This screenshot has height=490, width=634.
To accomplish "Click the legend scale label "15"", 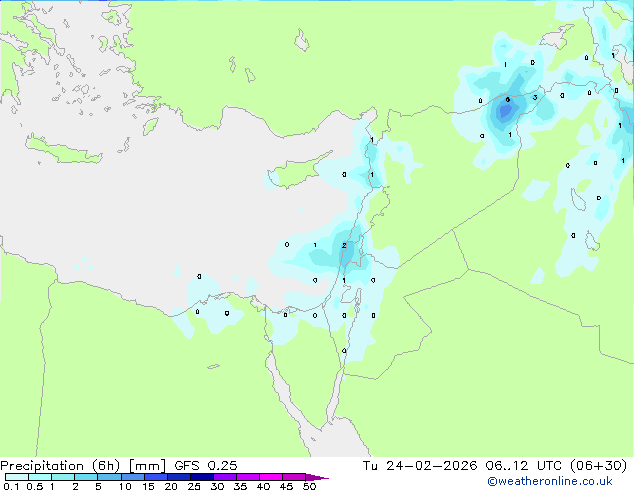I will [148, 486].
